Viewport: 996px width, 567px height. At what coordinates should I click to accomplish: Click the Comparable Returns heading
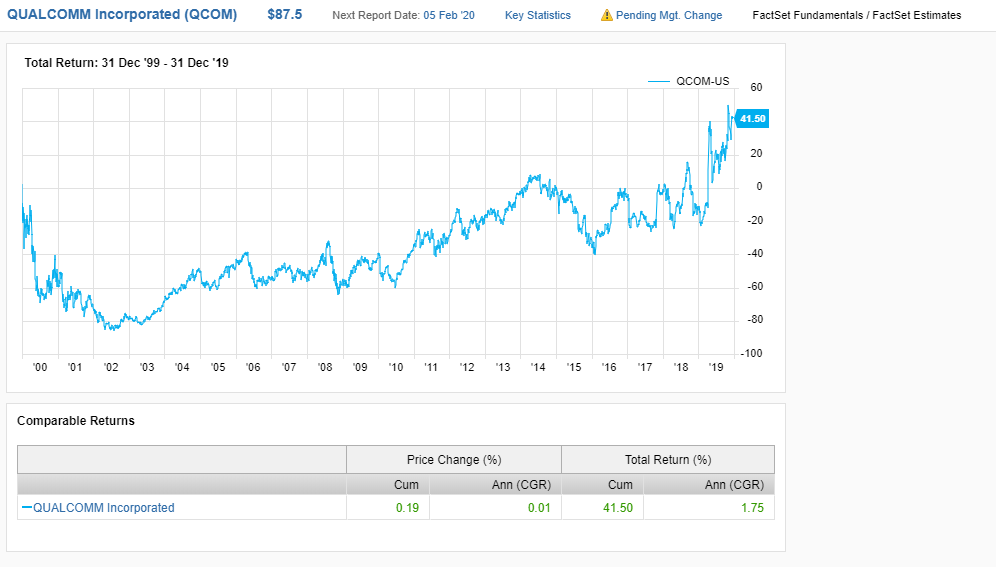76,421
